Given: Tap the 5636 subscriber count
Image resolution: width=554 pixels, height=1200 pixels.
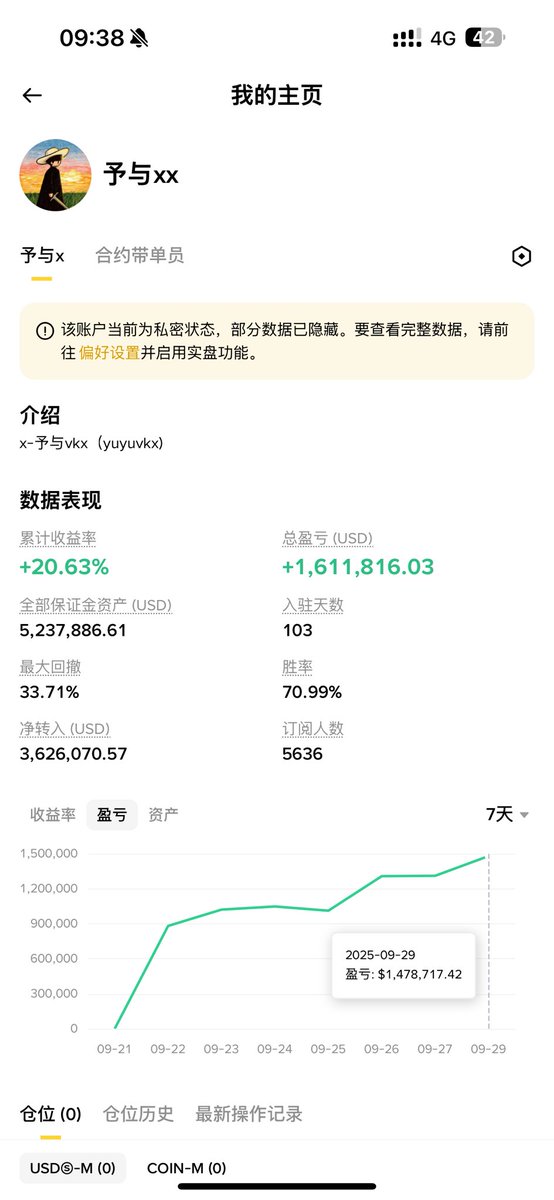Looking at the screenshot, I should coord(302,754).
